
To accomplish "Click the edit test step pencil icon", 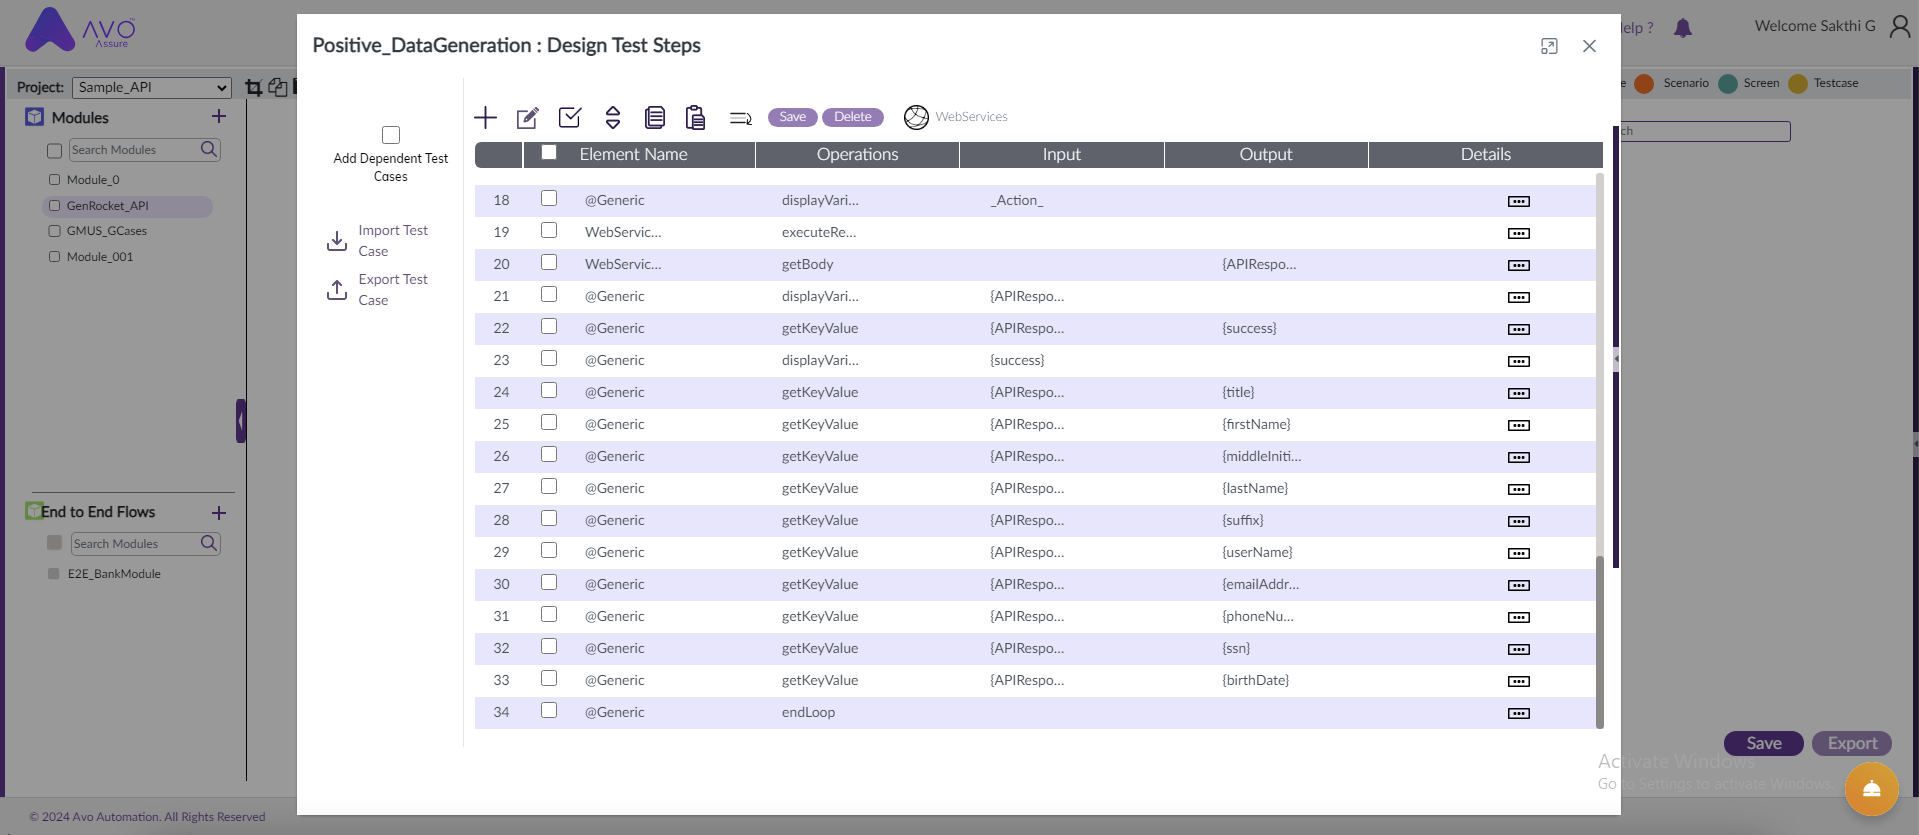I will (x=527, y=118).
